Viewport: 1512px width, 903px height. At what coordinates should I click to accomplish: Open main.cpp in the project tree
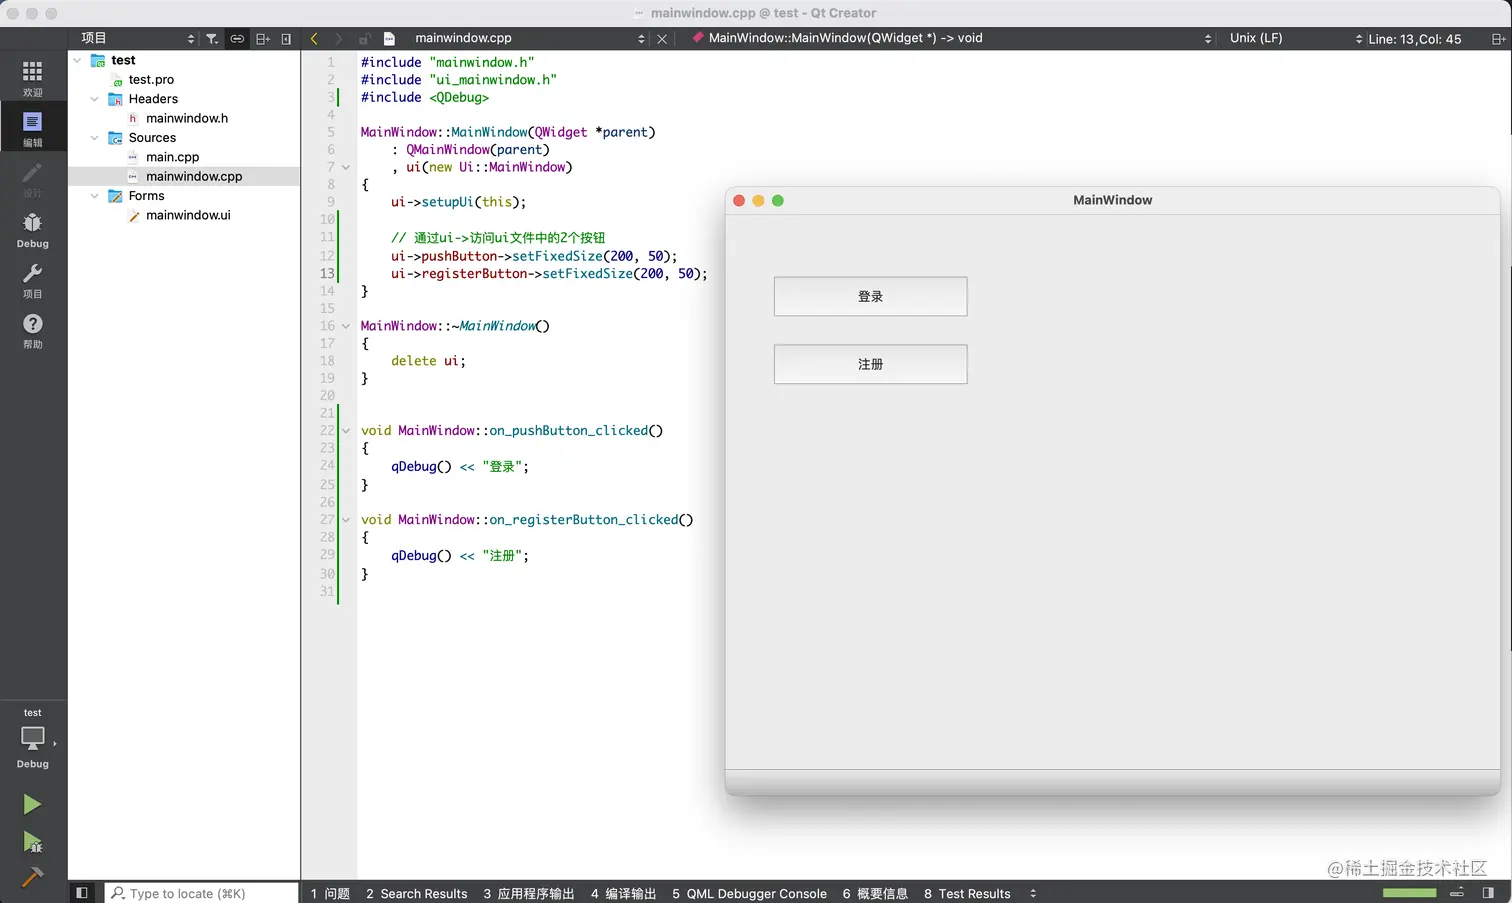172,157
